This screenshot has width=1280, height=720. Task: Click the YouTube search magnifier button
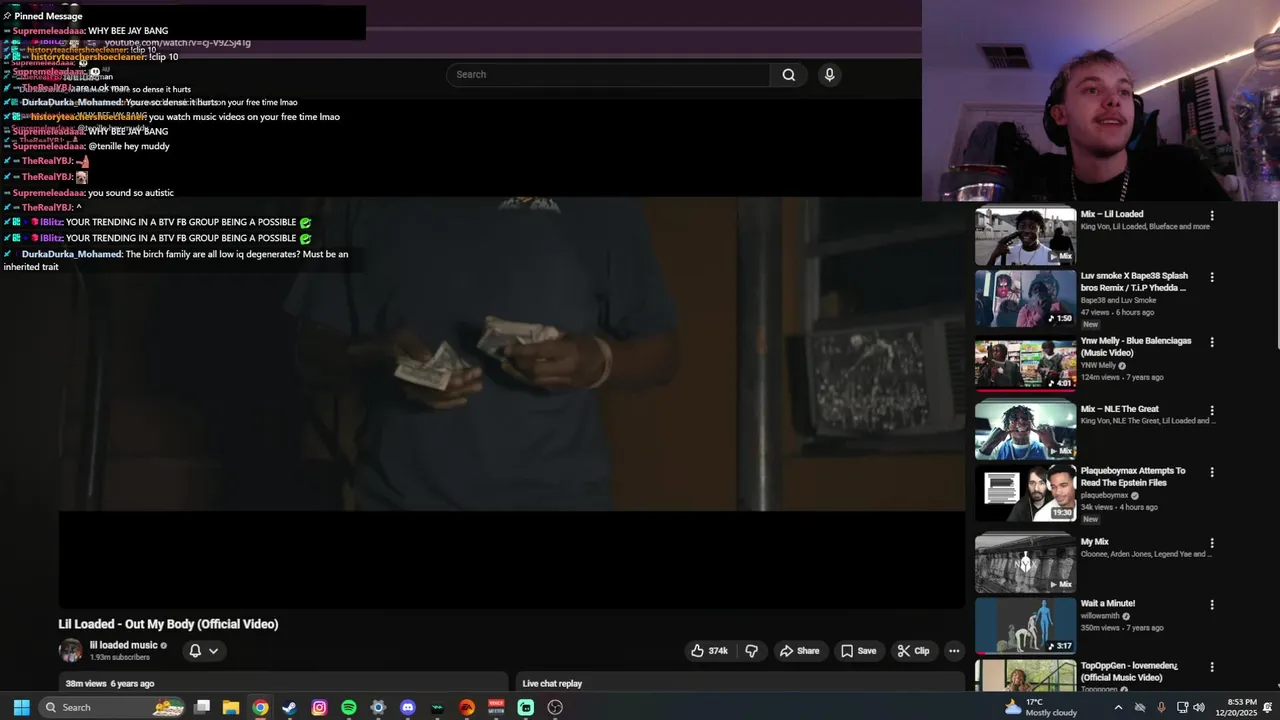point(789,75)
